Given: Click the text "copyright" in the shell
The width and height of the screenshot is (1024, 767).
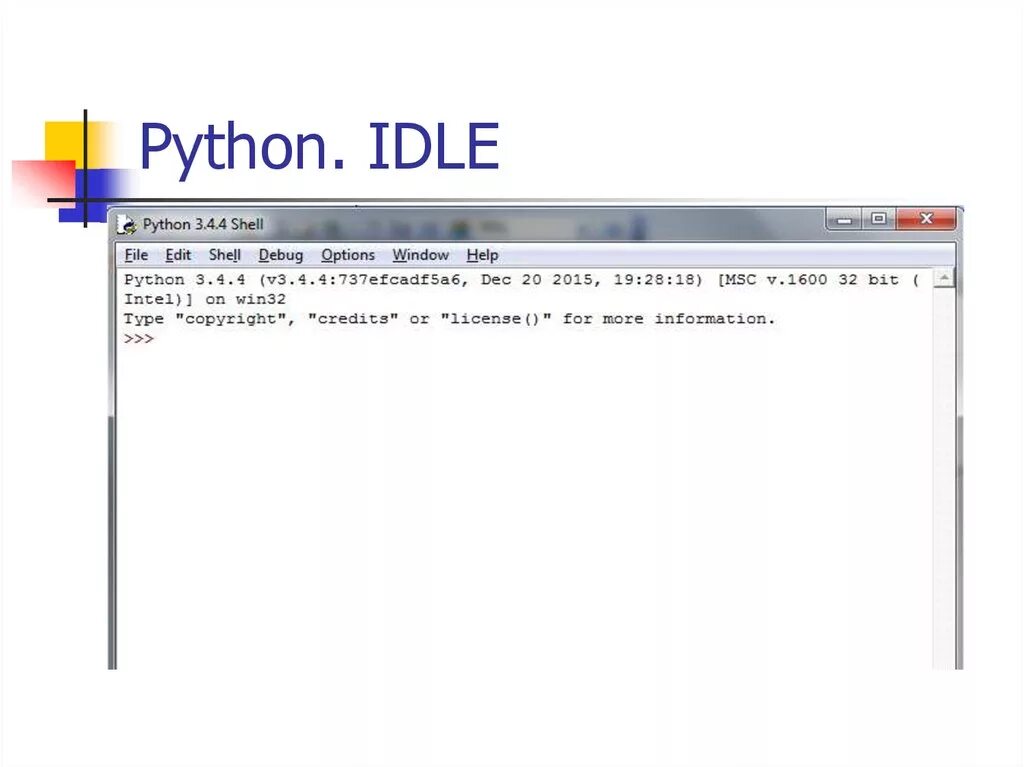Looking at the screenshot, I should pyautogui.click(x=231, y=319).
